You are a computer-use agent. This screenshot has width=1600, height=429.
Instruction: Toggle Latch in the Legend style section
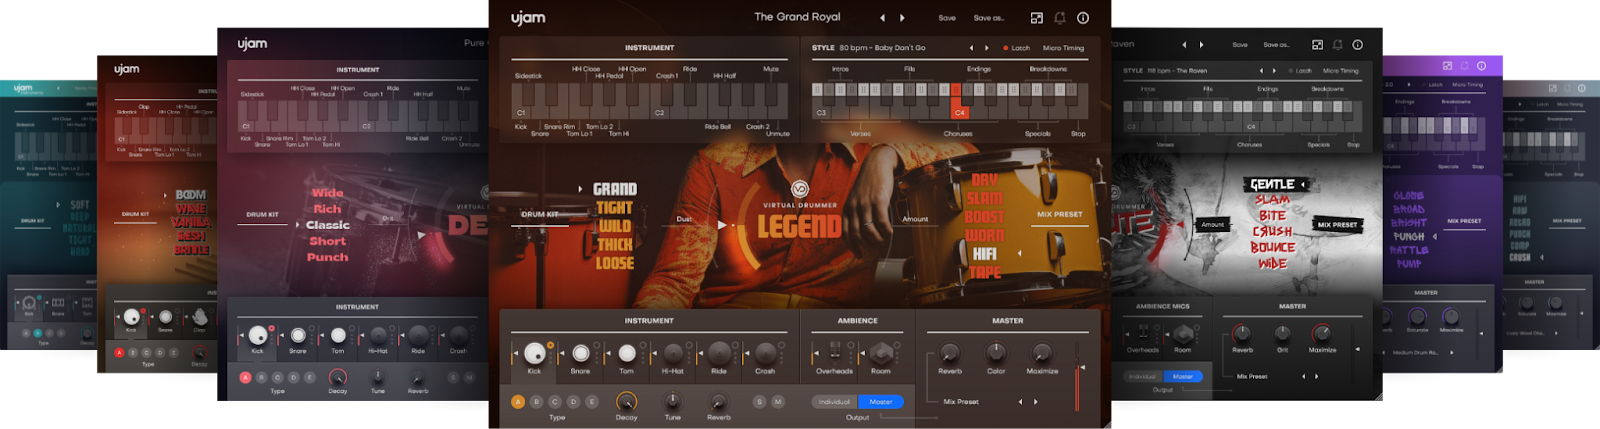1016,48
